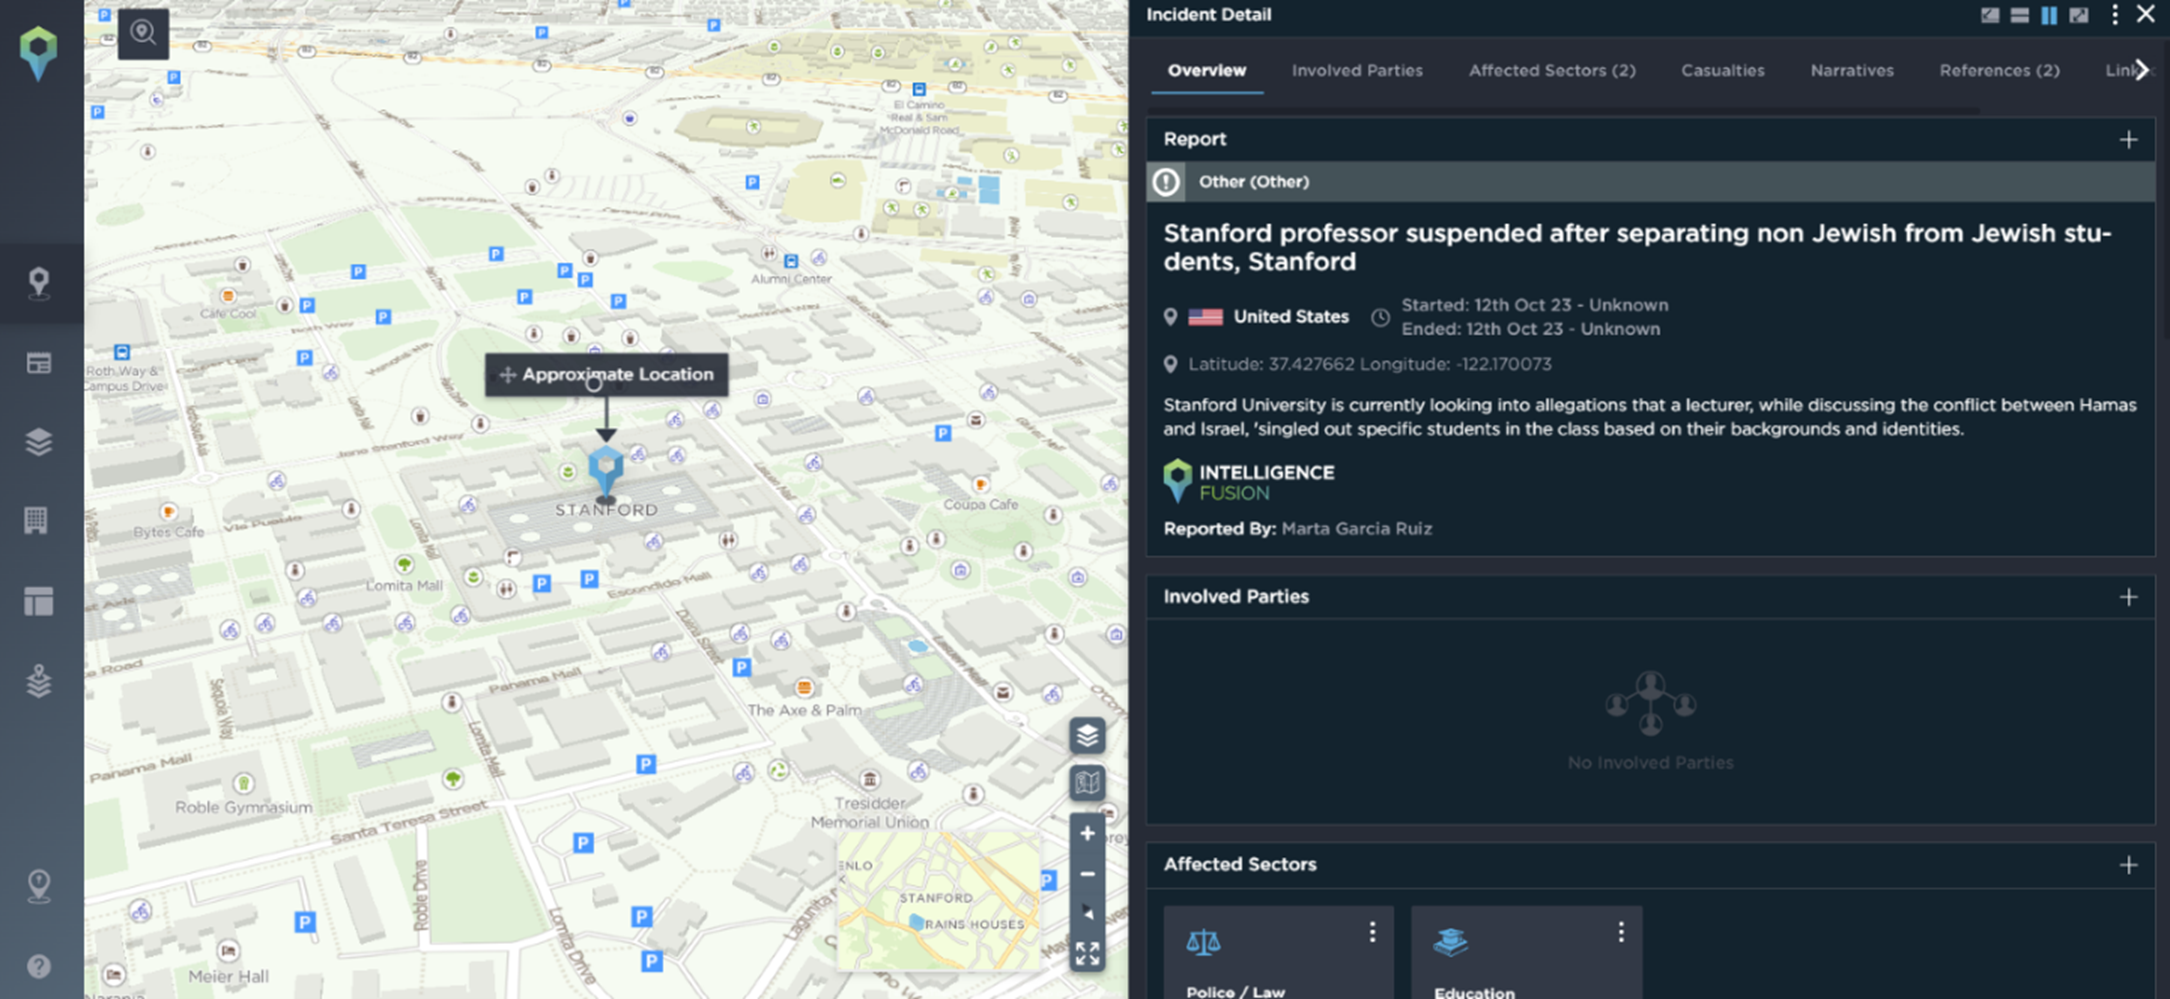Image resolution: width=2170 pixels, height=999 pixels.
Task: Open the map layers button on map
Action: (x=1087, y=736)
